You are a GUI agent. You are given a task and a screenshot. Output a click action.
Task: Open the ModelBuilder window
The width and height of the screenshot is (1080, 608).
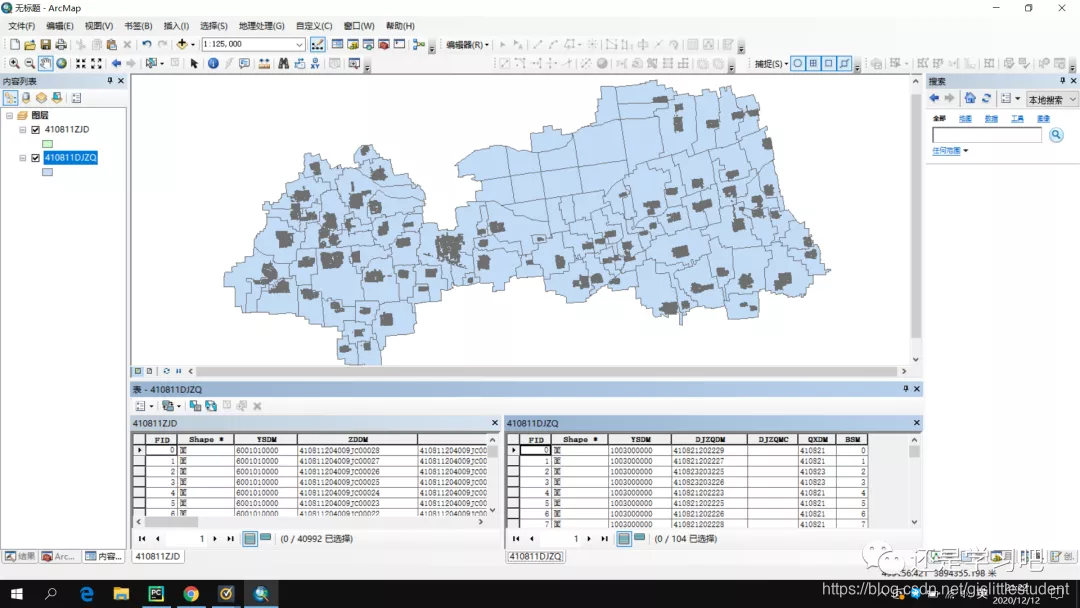[418, 45]
